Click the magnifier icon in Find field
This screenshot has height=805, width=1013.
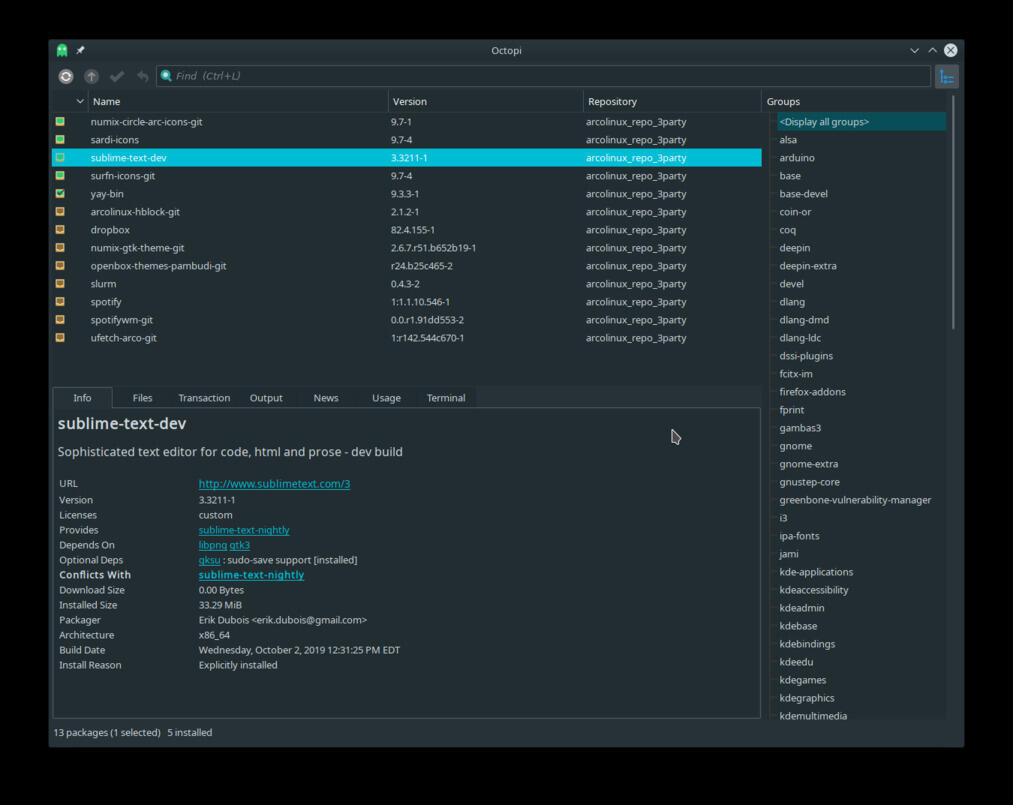[166, 76]
